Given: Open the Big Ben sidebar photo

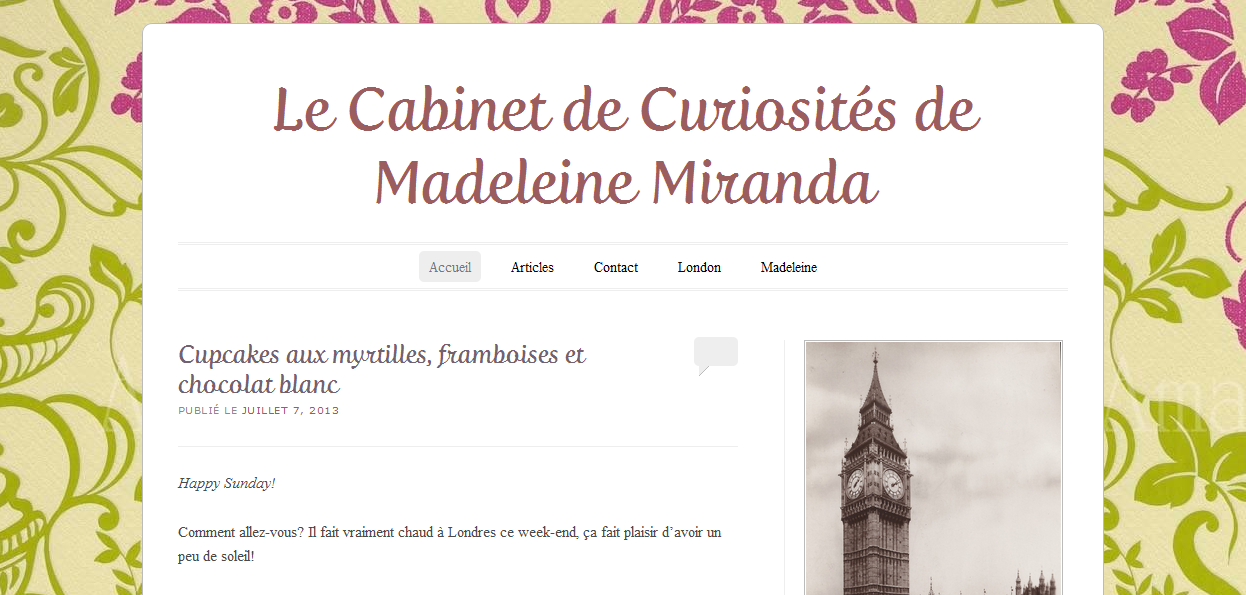Looking at the screenshot, I should tap(933, 468).
